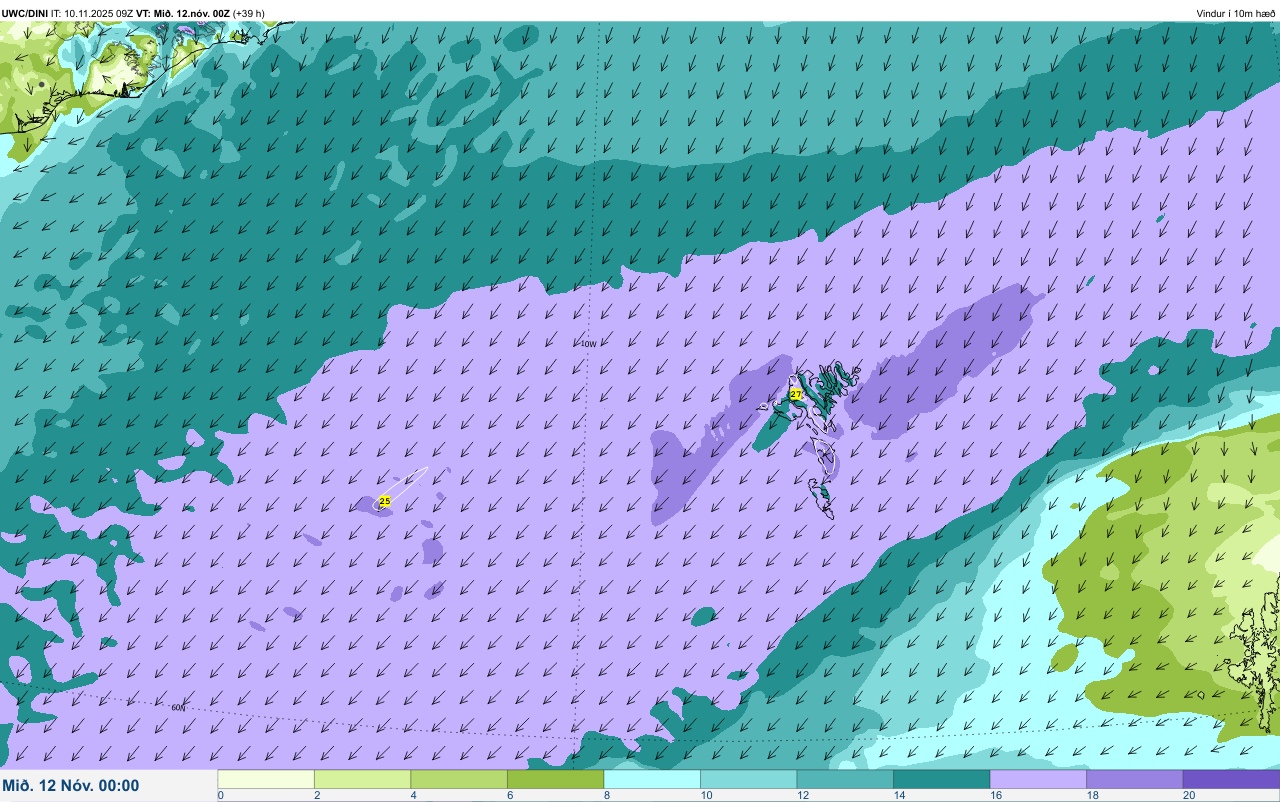Image resolution: width=1280 pixels, height=802 pixels.
Task: Click the 'IT: 10.11.2025 09Z' initial time text
Action: pyautogui.click(x=91, y=13)
